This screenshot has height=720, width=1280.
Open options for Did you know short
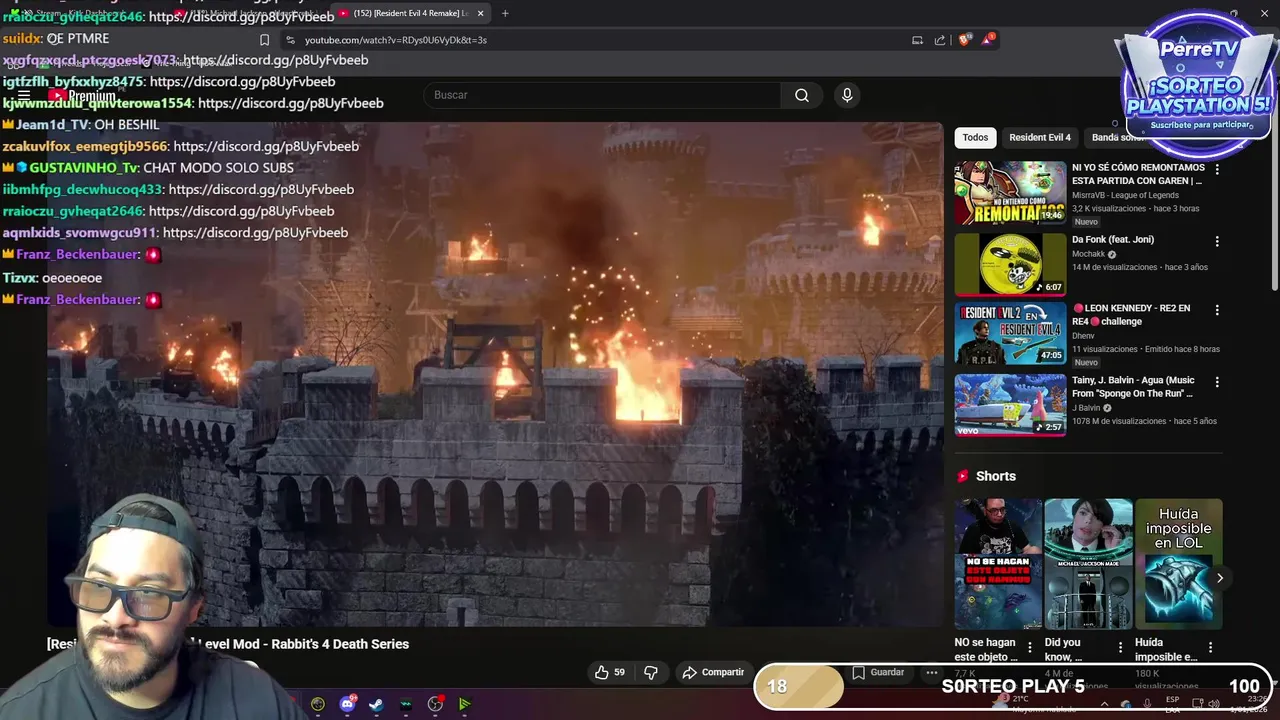pos(1120,647)
